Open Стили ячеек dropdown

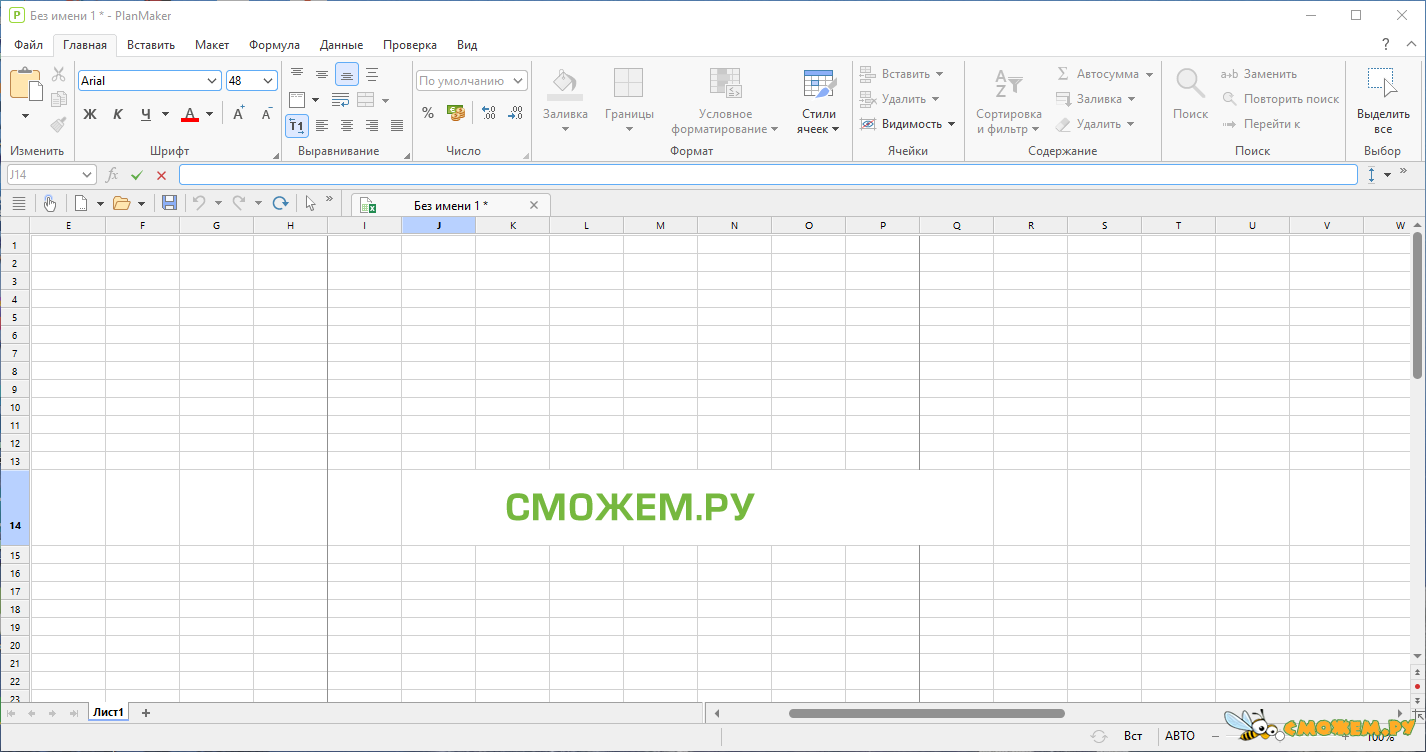(x=818, y=101)
